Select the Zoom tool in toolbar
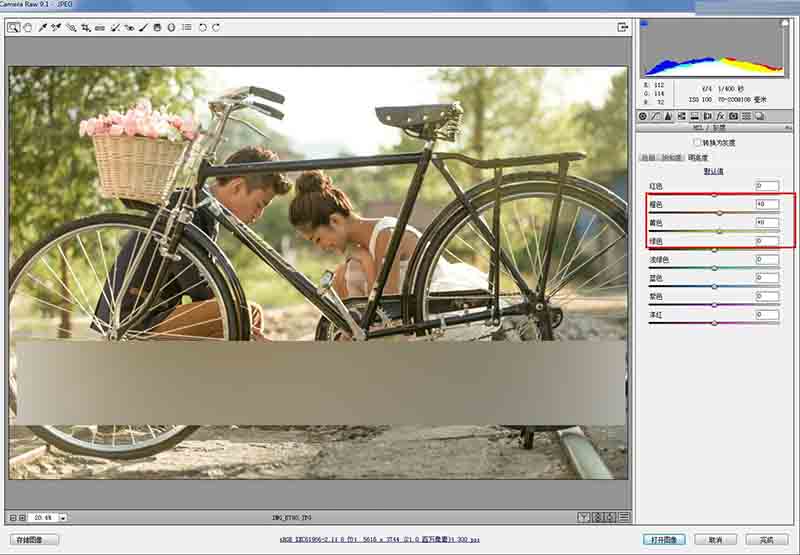 pyautogui.click(x=13, y=28)
